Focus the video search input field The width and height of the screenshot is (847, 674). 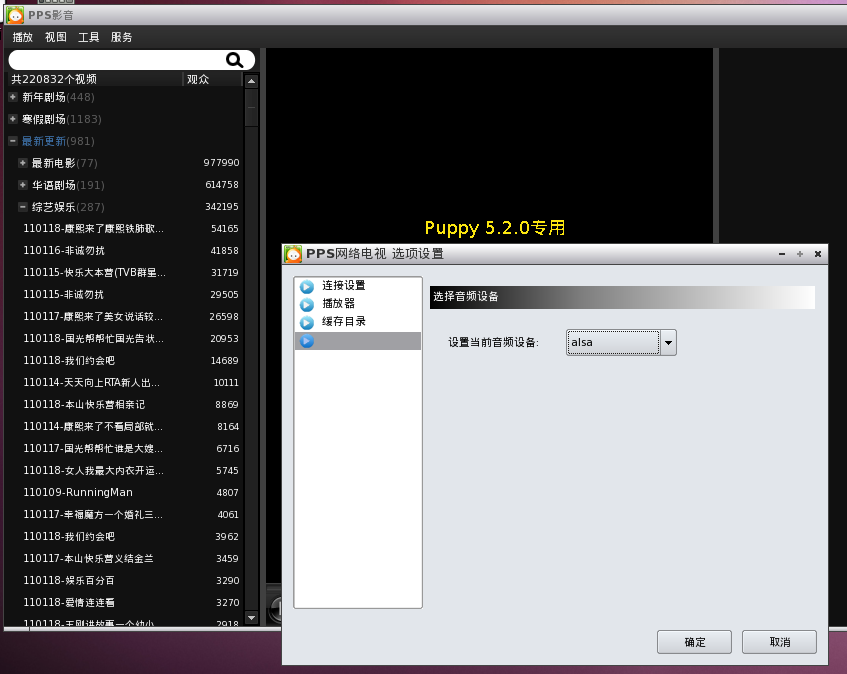pyautogui.click(x=117, y=60)
